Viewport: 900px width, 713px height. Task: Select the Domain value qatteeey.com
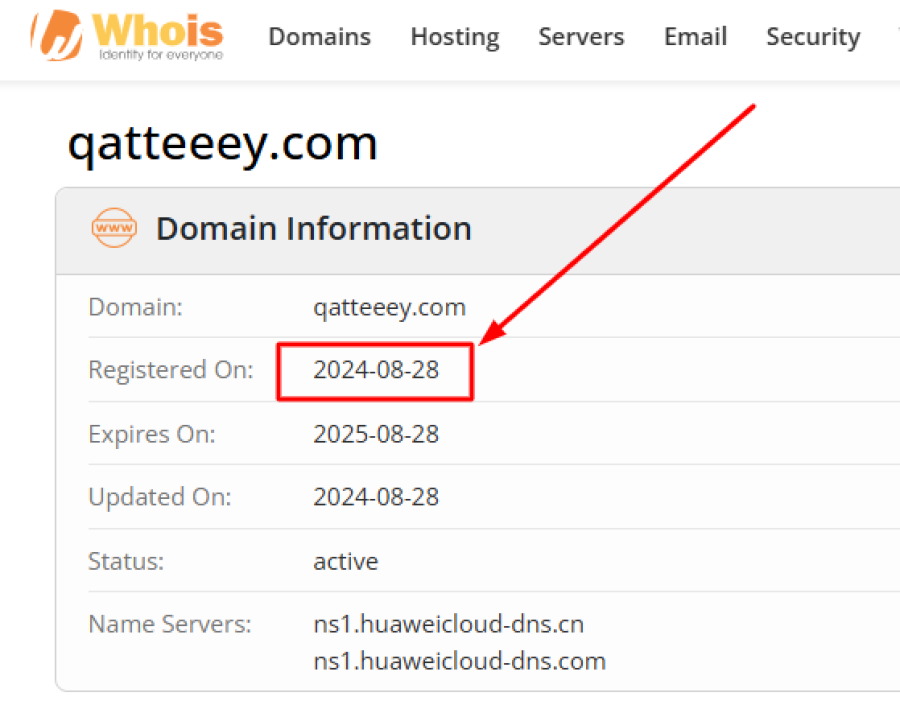click(x=389, y=307)
